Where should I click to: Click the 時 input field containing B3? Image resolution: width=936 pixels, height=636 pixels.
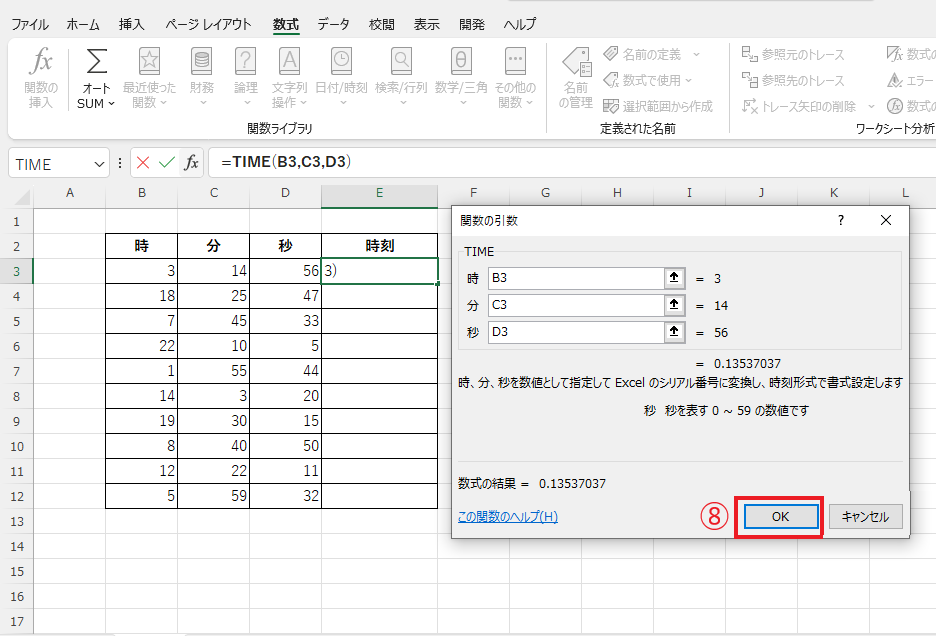pyautogui.click(x=576, y=278)
